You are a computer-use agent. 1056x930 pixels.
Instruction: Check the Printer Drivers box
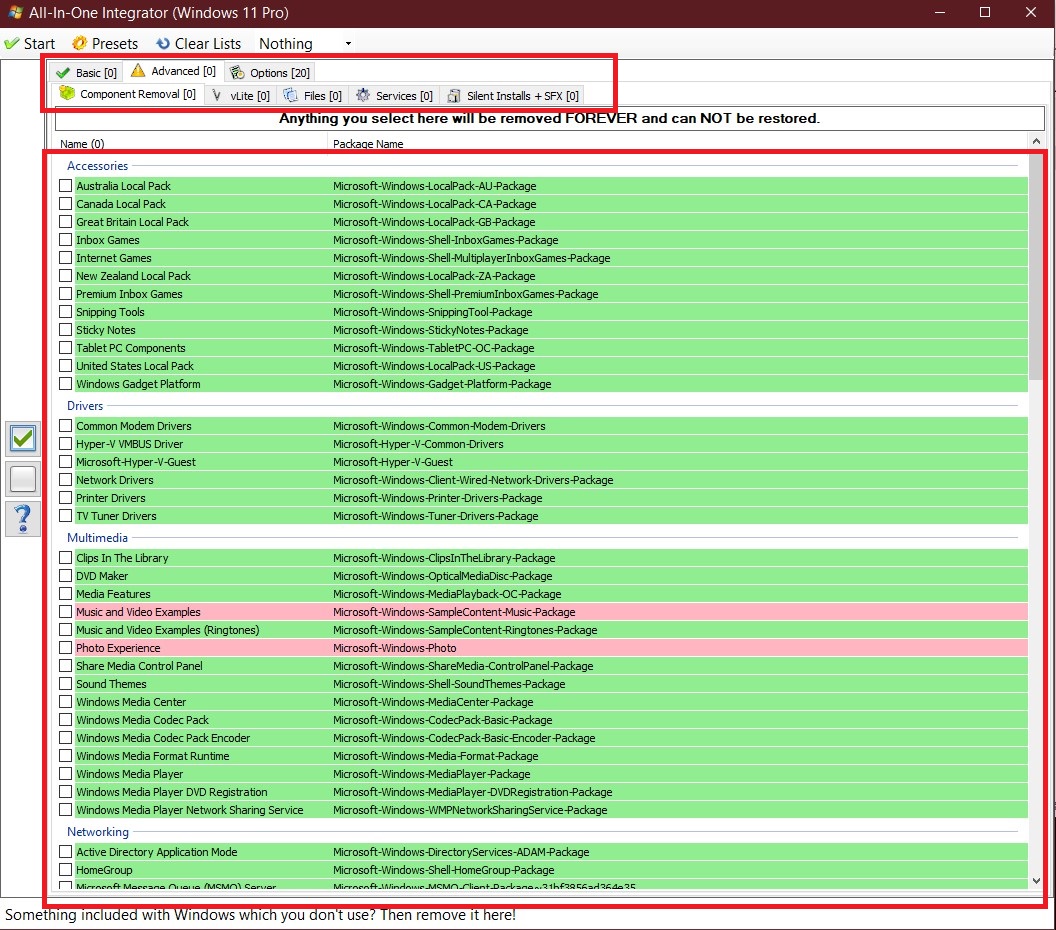[65, 497]
